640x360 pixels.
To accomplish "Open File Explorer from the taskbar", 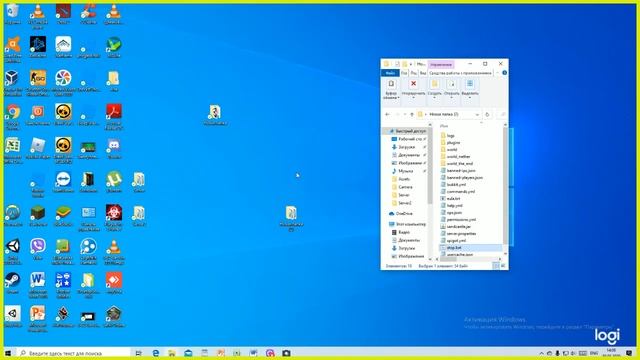I will [x=172, y=353].
